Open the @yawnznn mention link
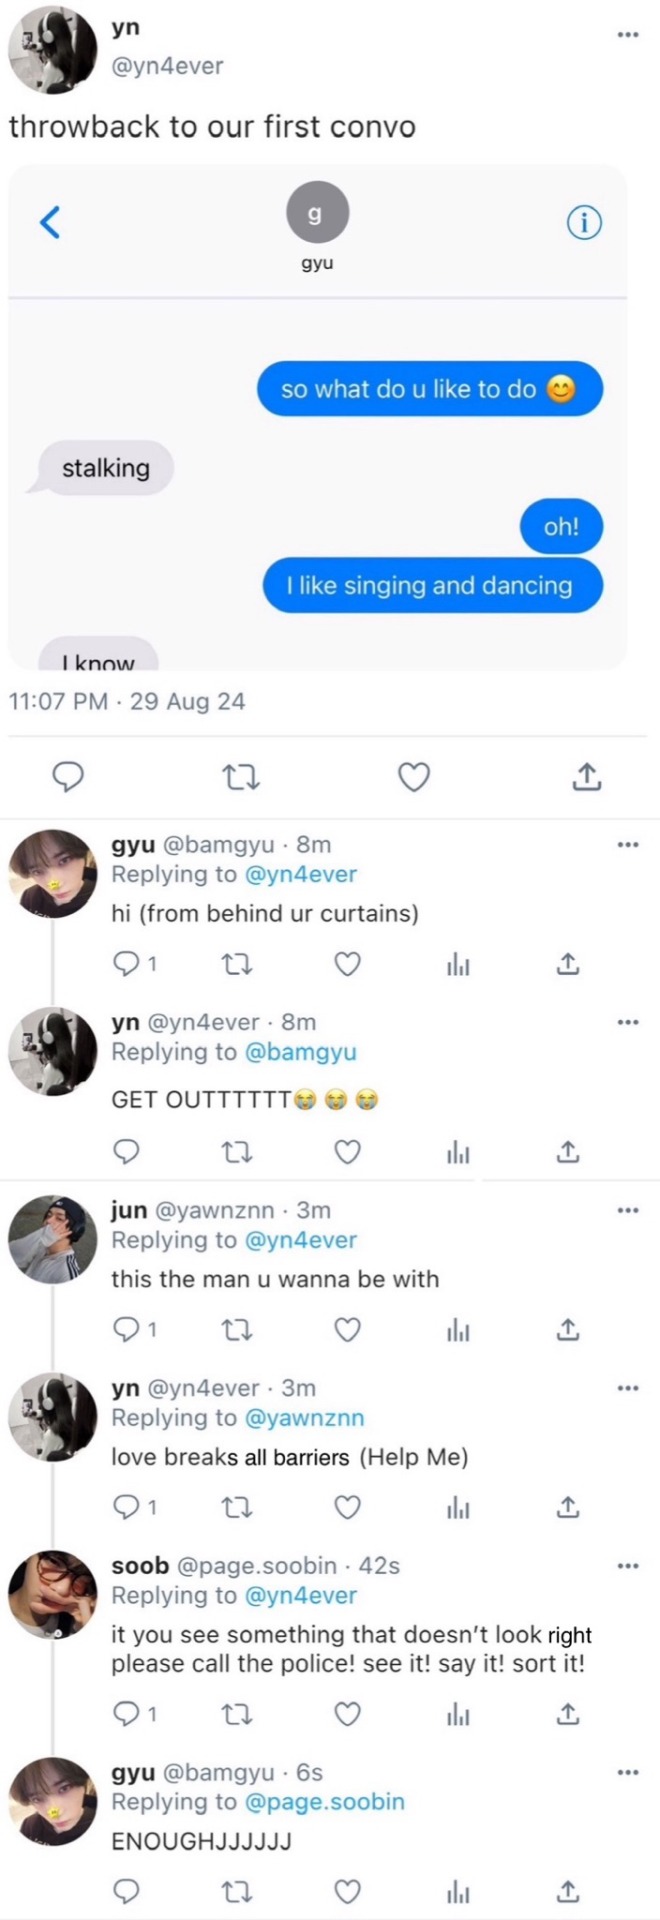 coord(304,1418)
